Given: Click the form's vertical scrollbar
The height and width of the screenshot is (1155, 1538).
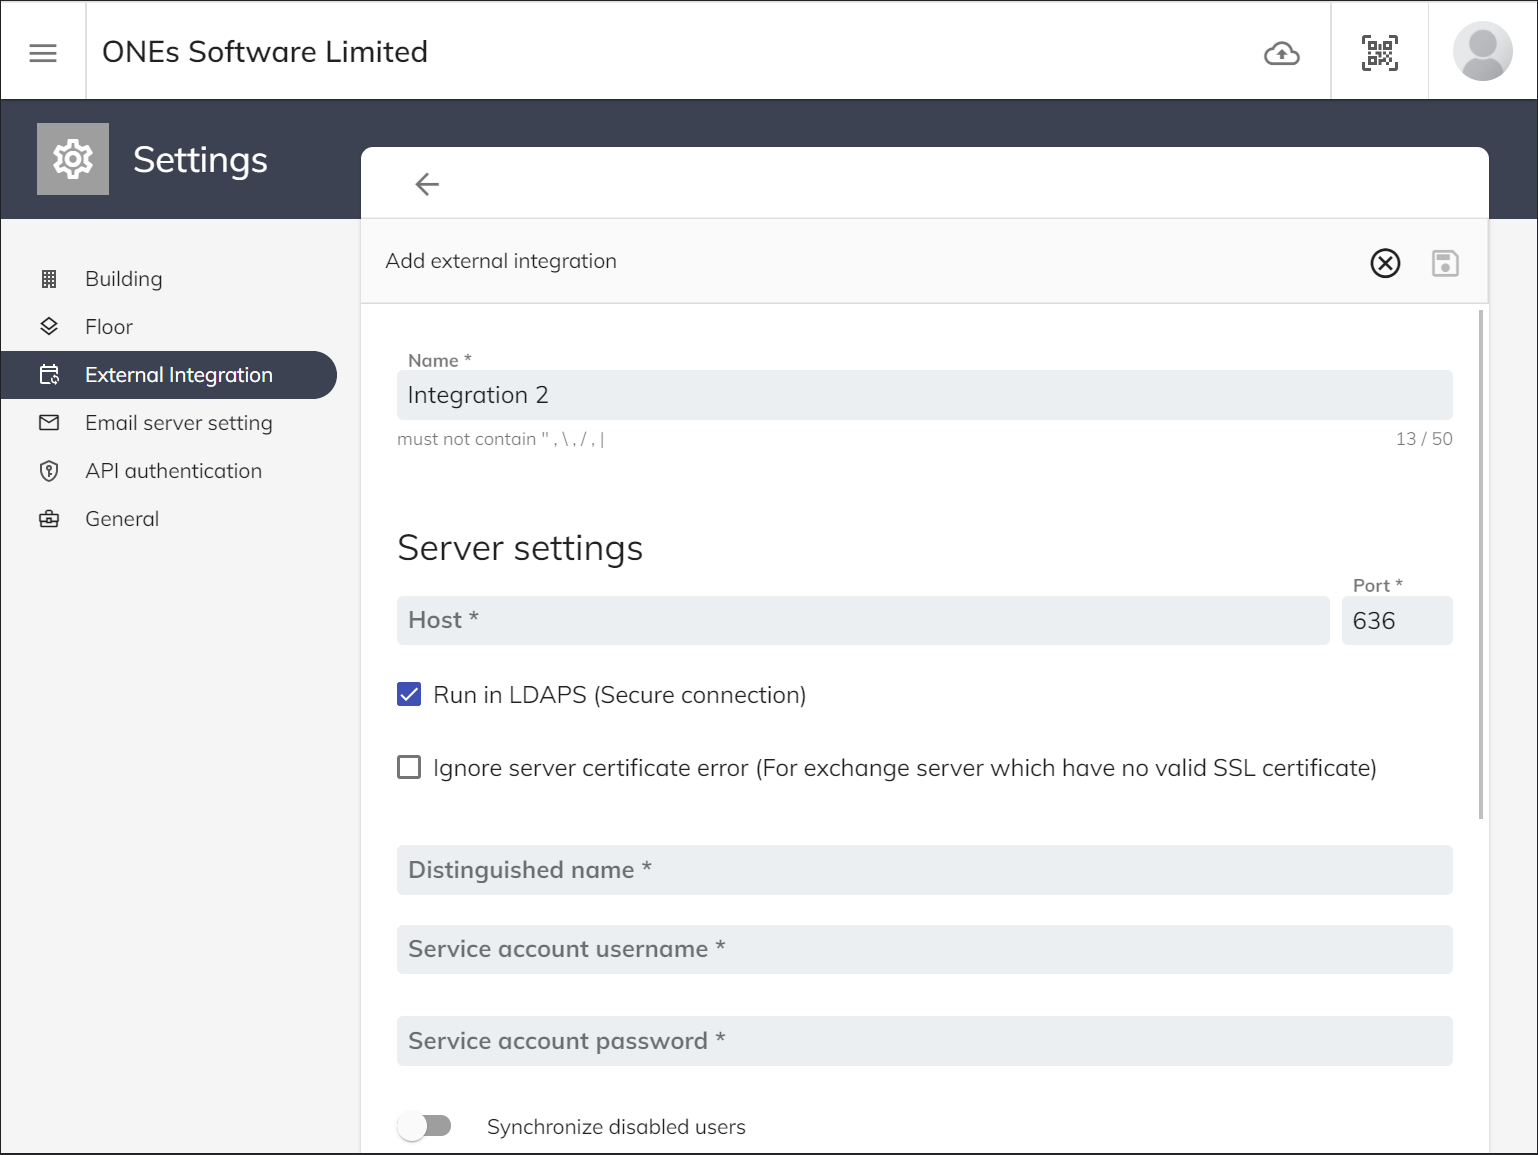Looking at the screenshot, I should [1481, 564].
